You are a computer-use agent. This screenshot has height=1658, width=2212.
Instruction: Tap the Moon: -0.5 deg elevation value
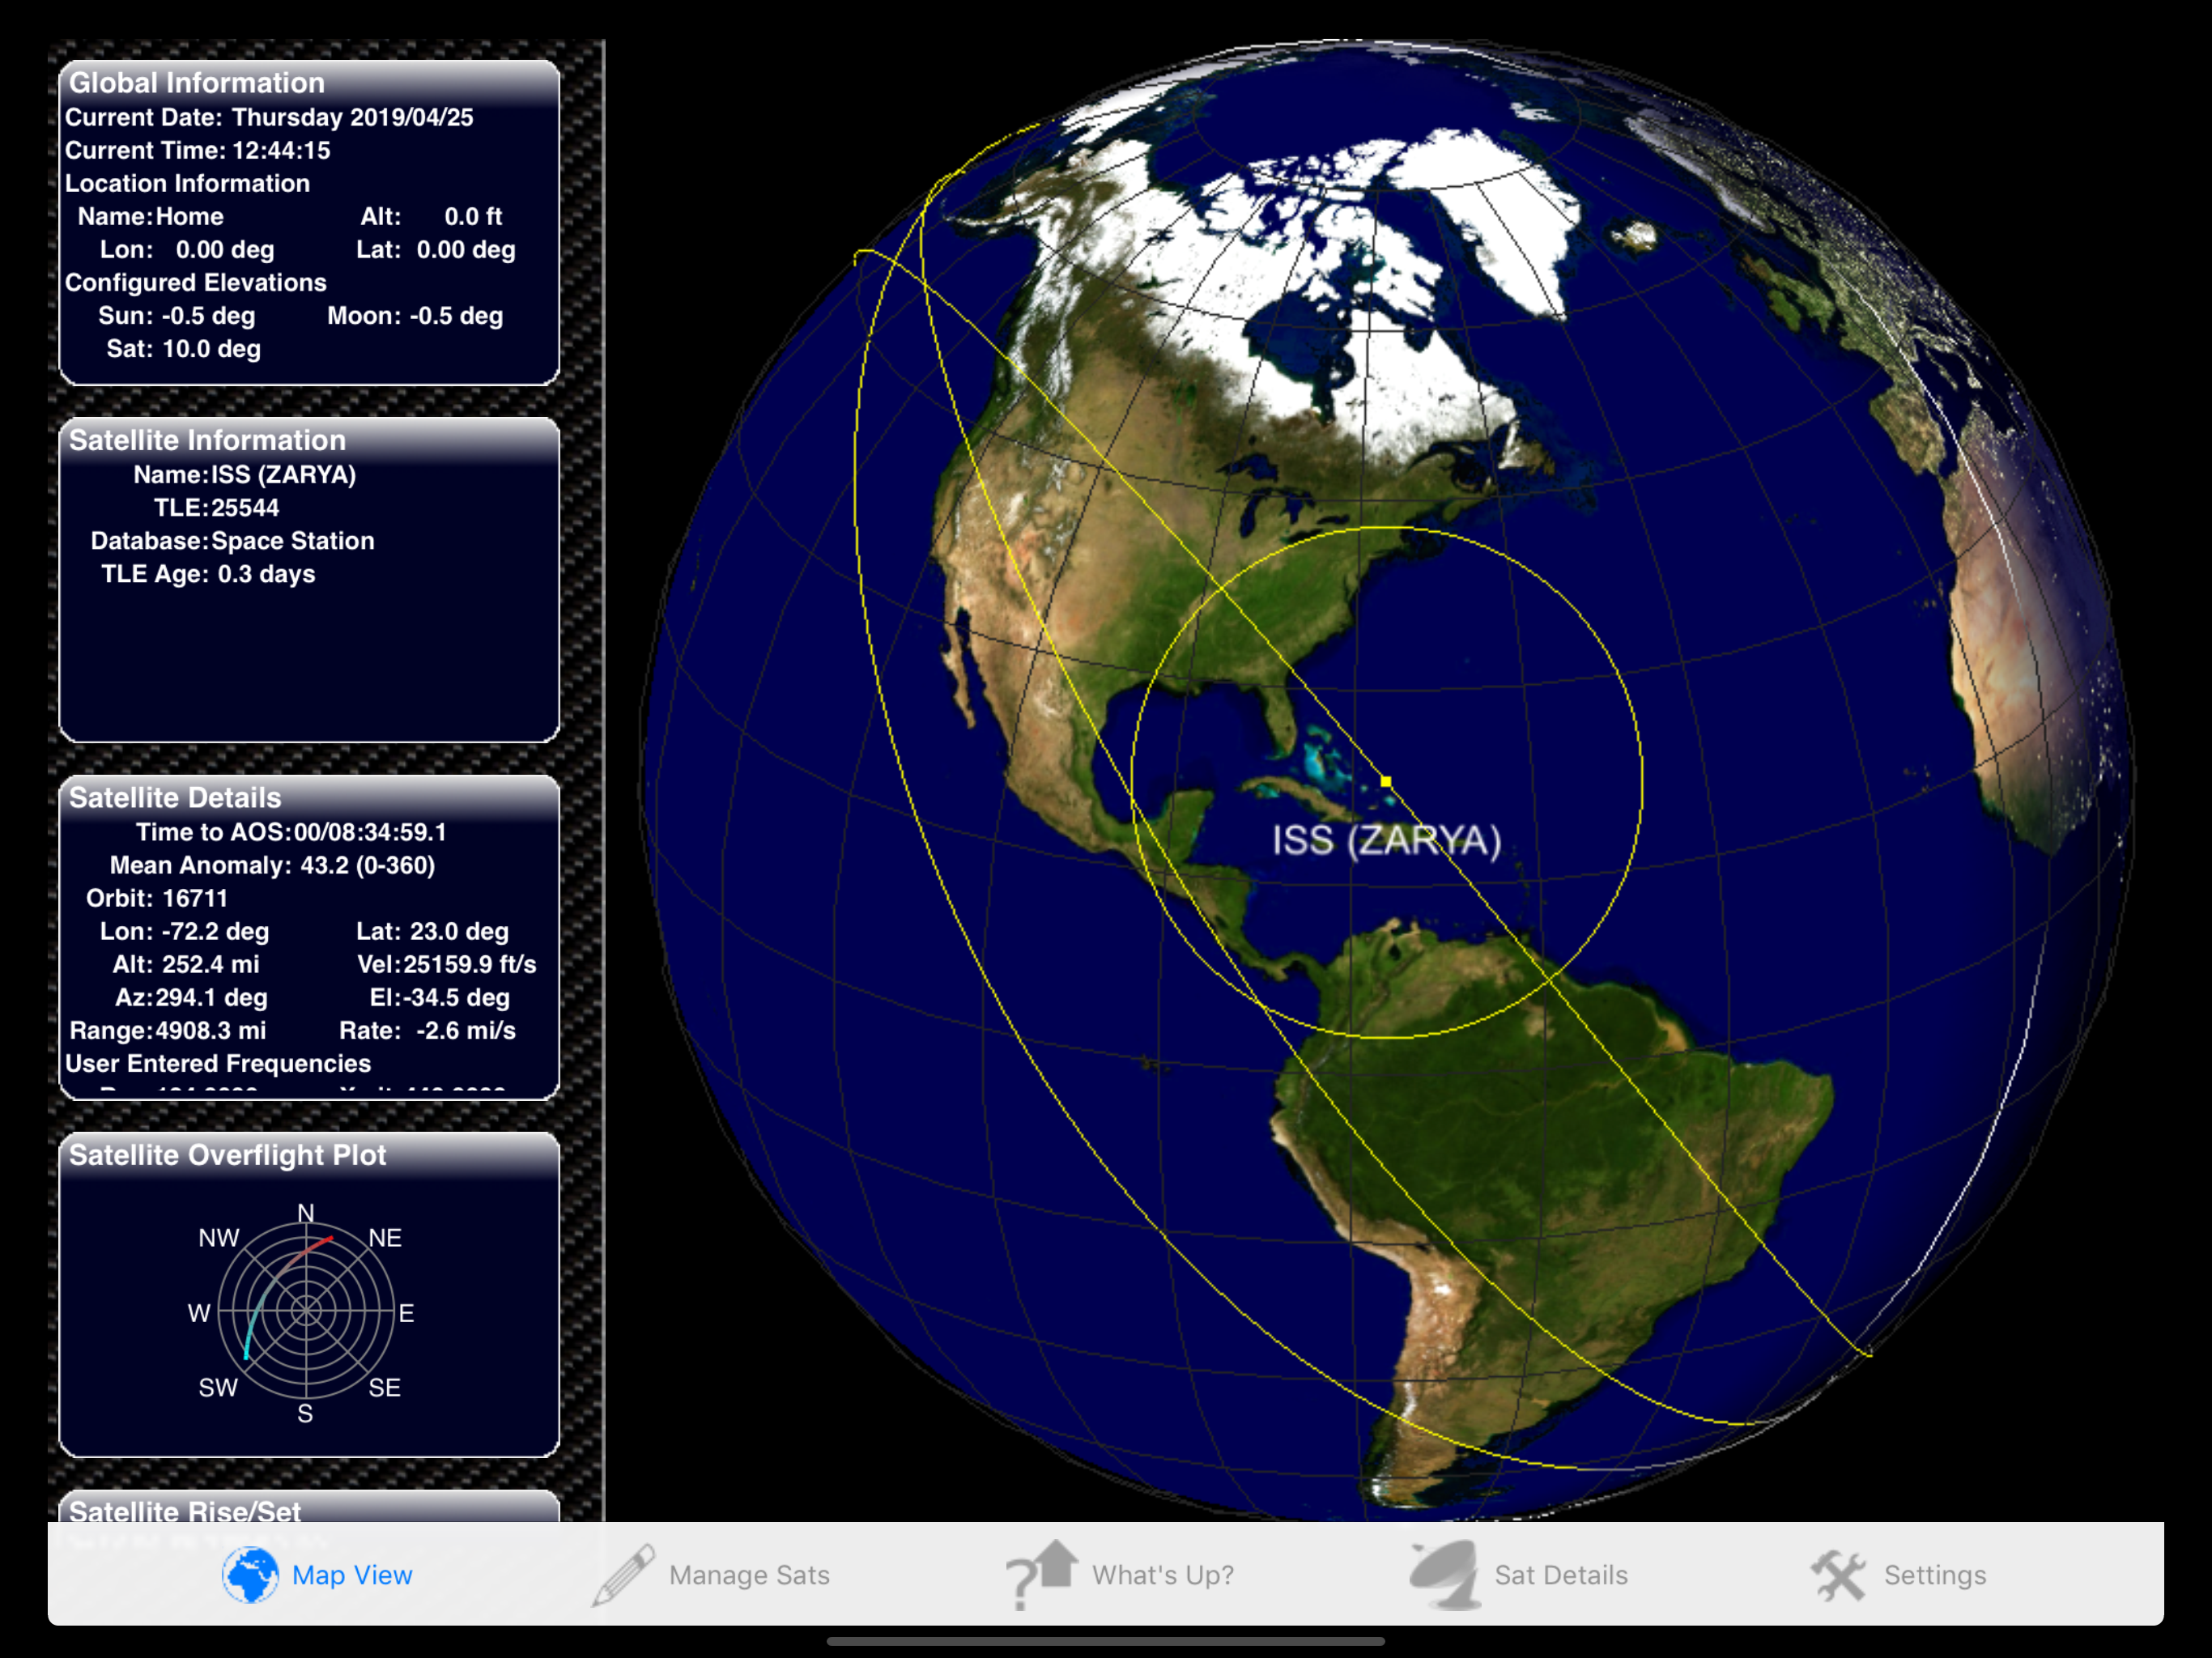click(415, 316)
